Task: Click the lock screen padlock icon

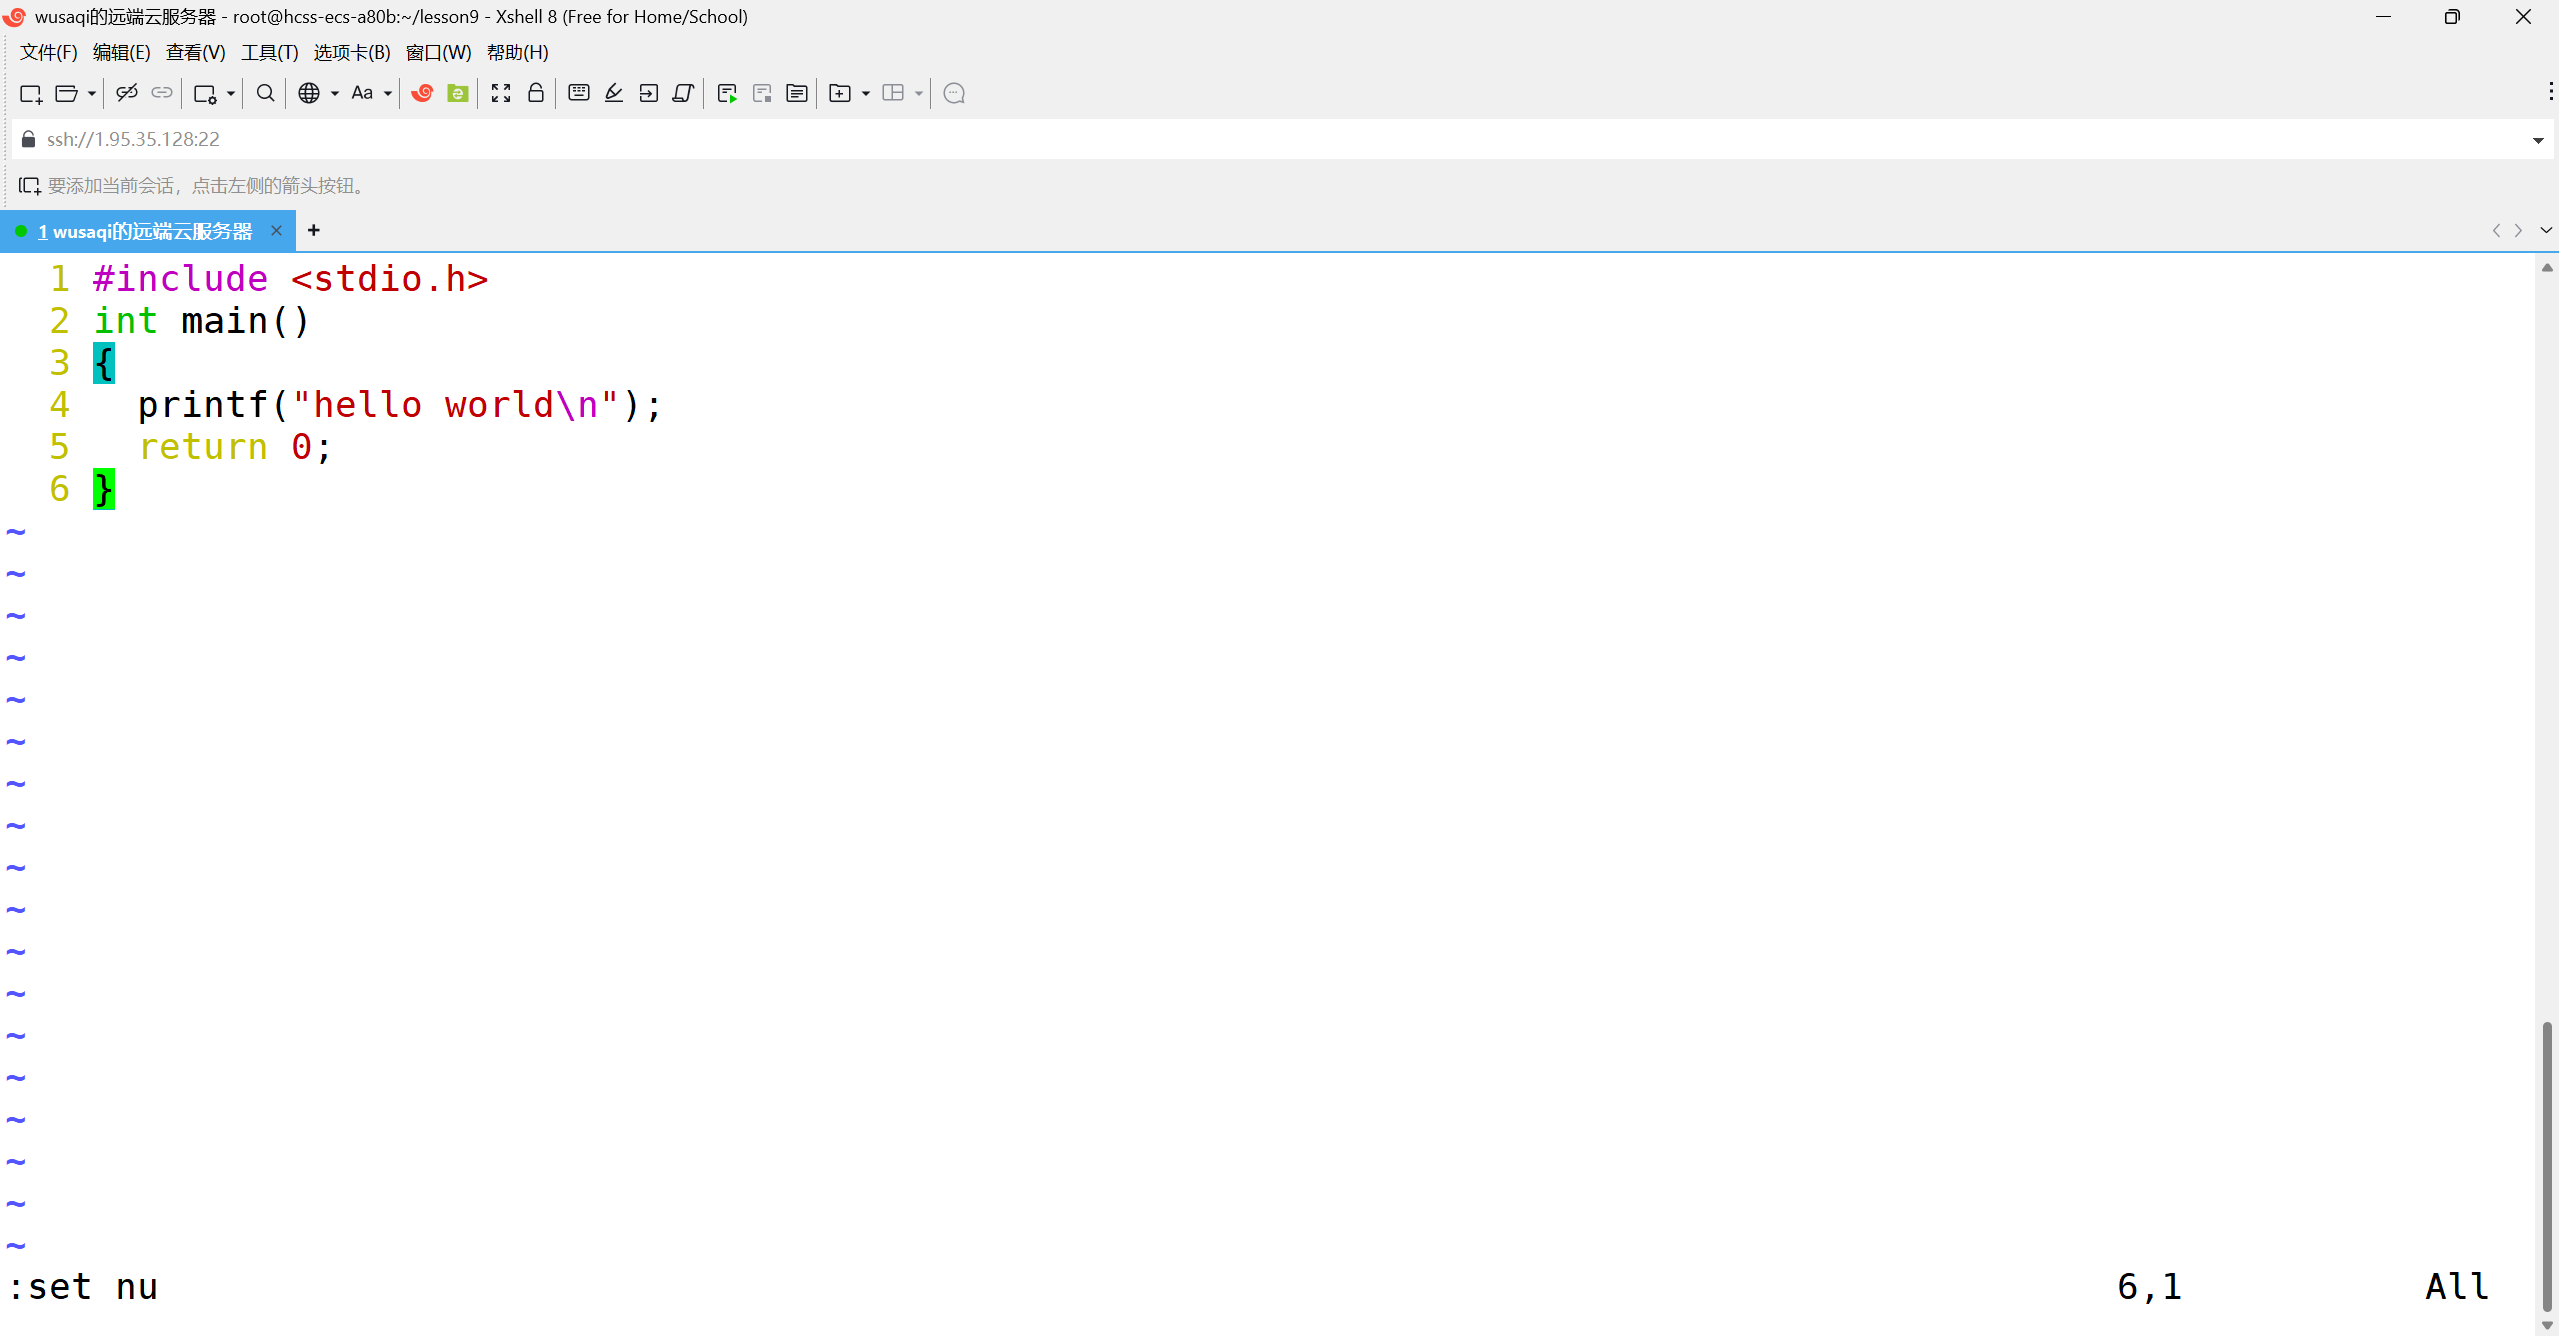Action: 536,93
